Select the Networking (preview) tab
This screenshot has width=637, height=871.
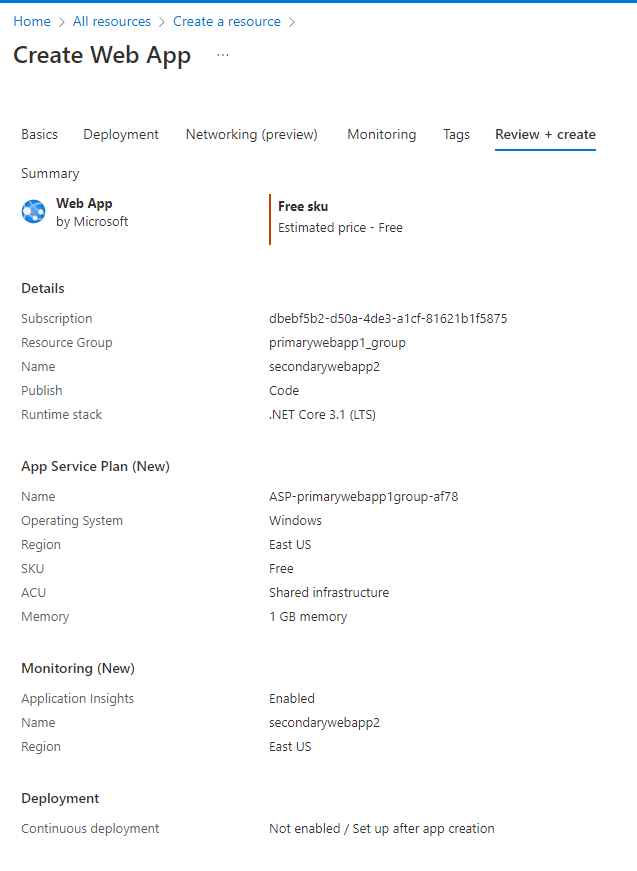251,134
